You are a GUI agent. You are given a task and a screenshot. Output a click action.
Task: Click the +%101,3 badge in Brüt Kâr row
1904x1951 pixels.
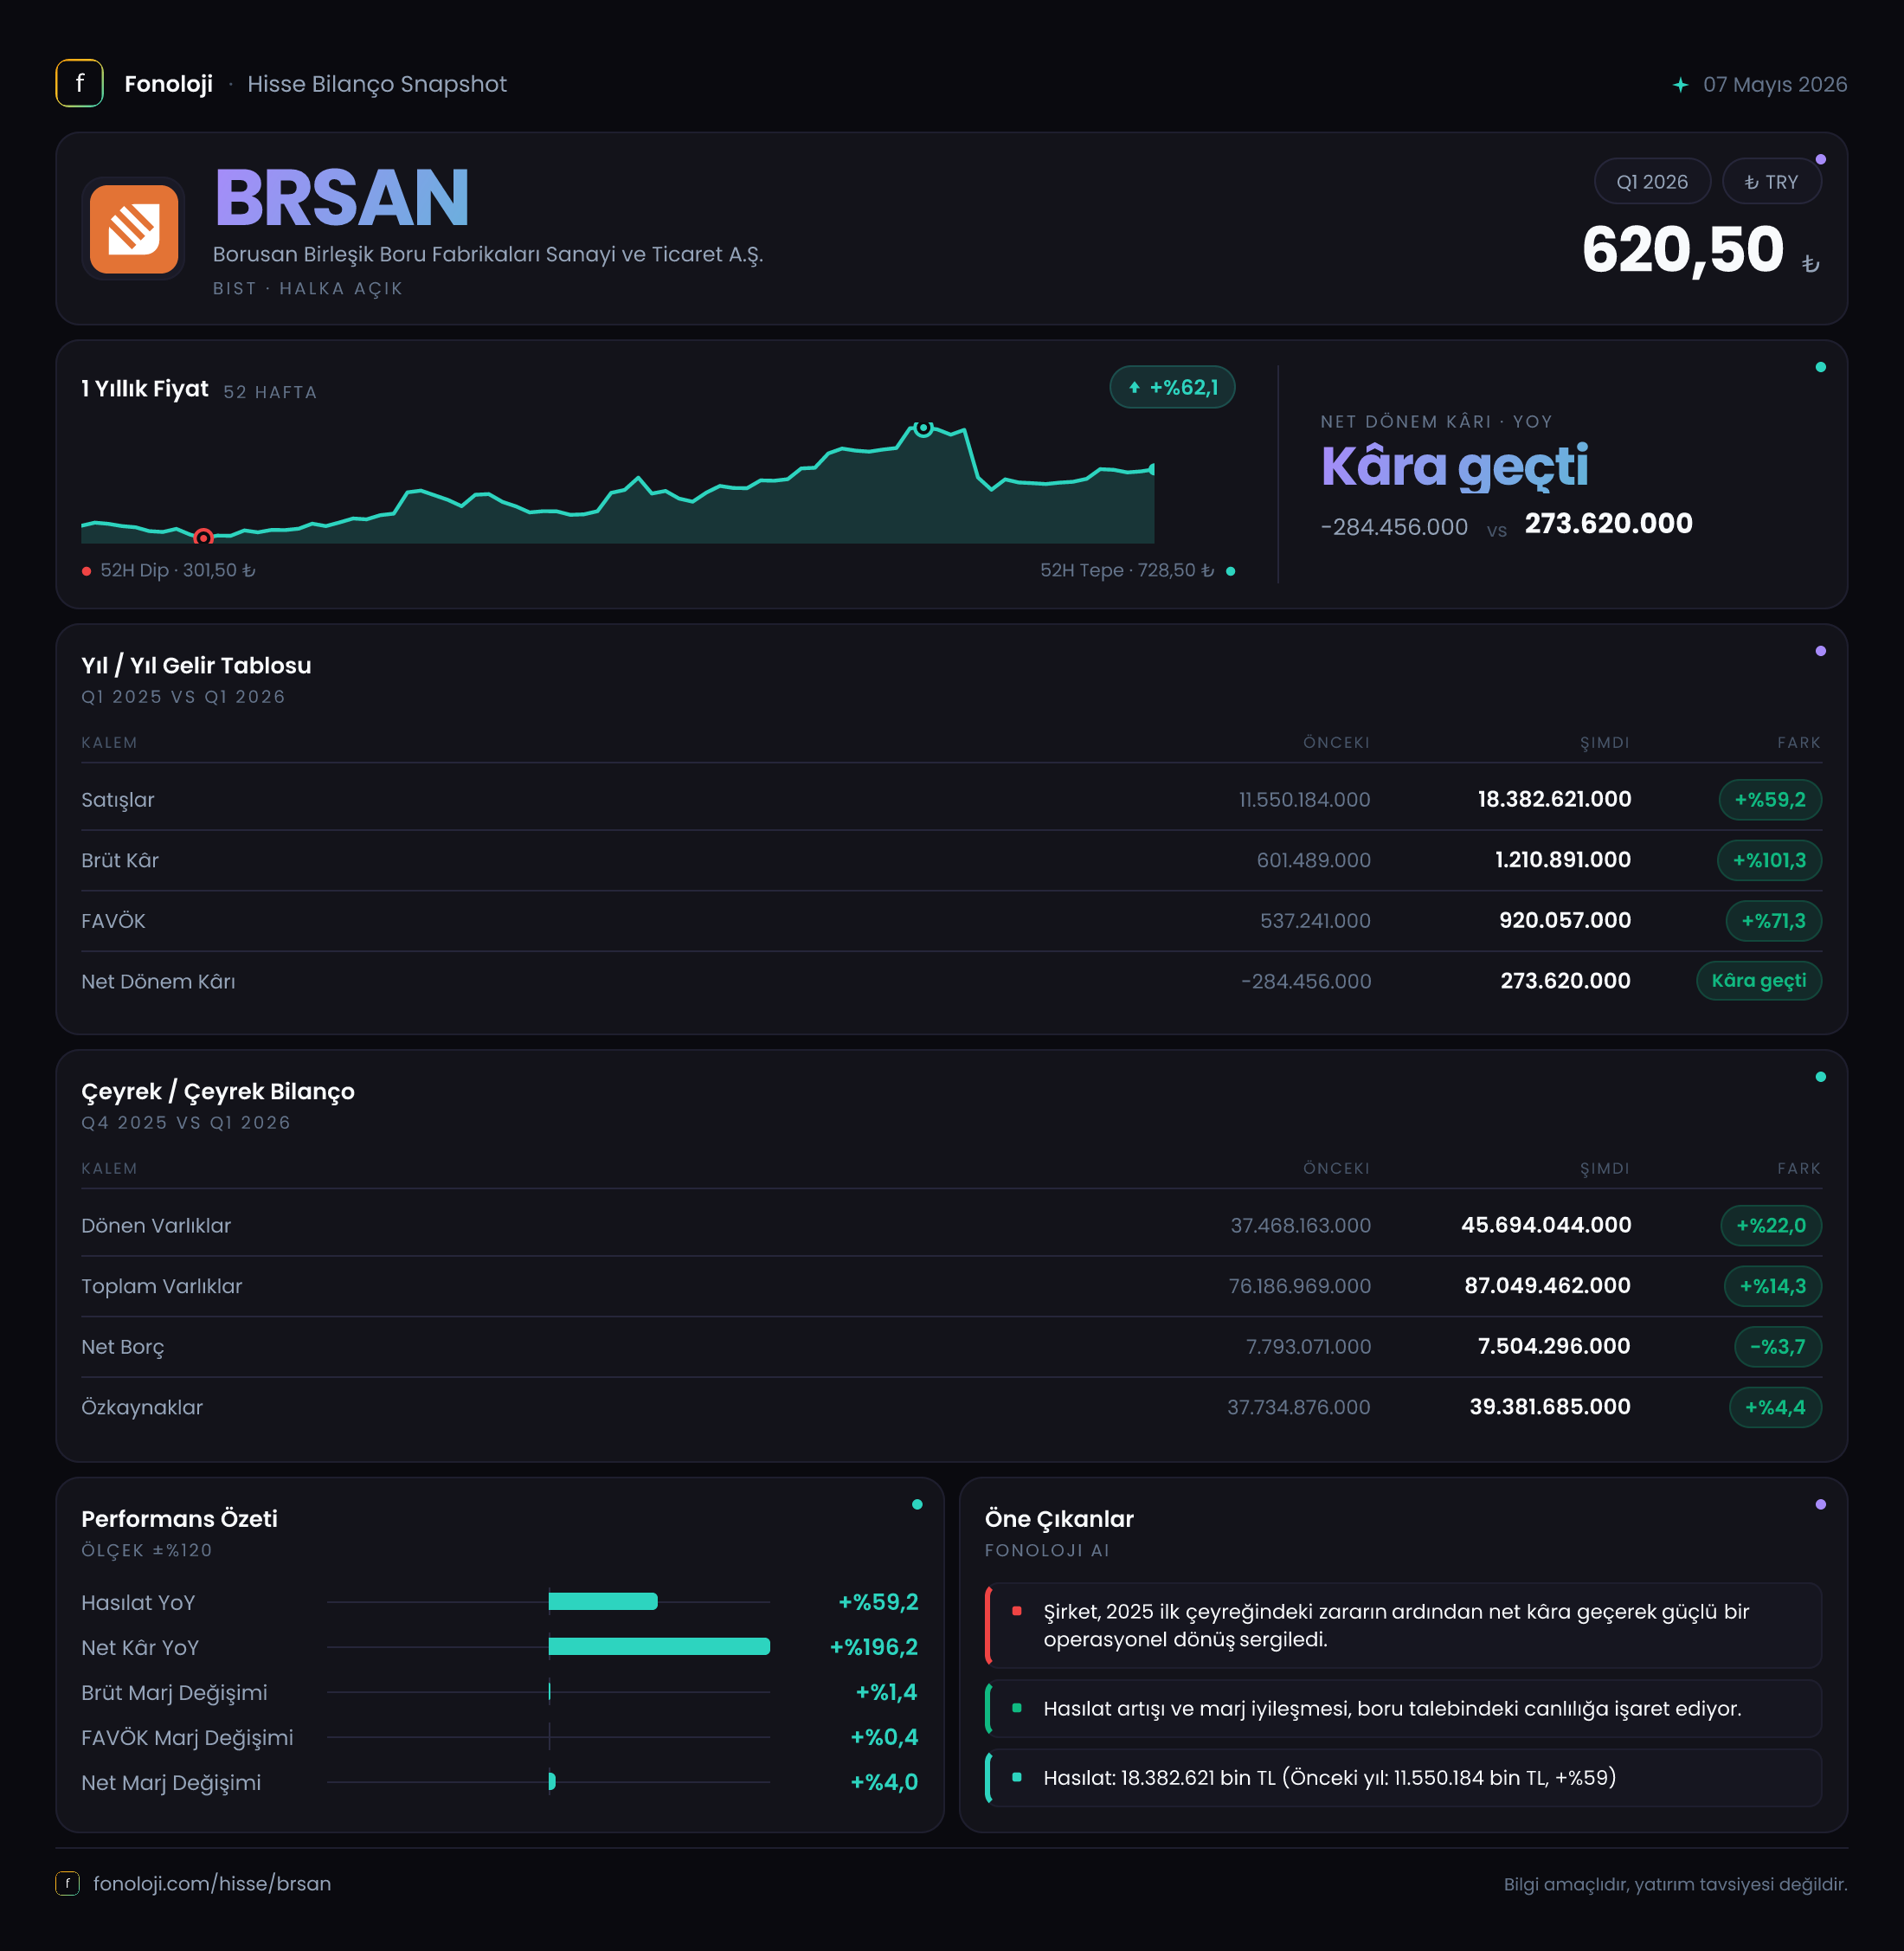(1769, 860)
